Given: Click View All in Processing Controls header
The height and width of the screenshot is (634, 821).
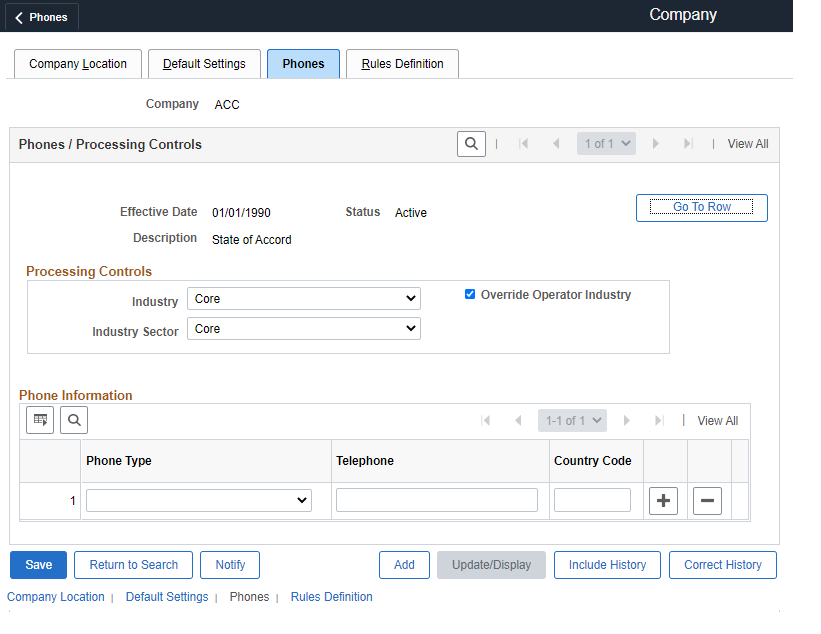Looking at the screenshot, I should coord(748,144).
